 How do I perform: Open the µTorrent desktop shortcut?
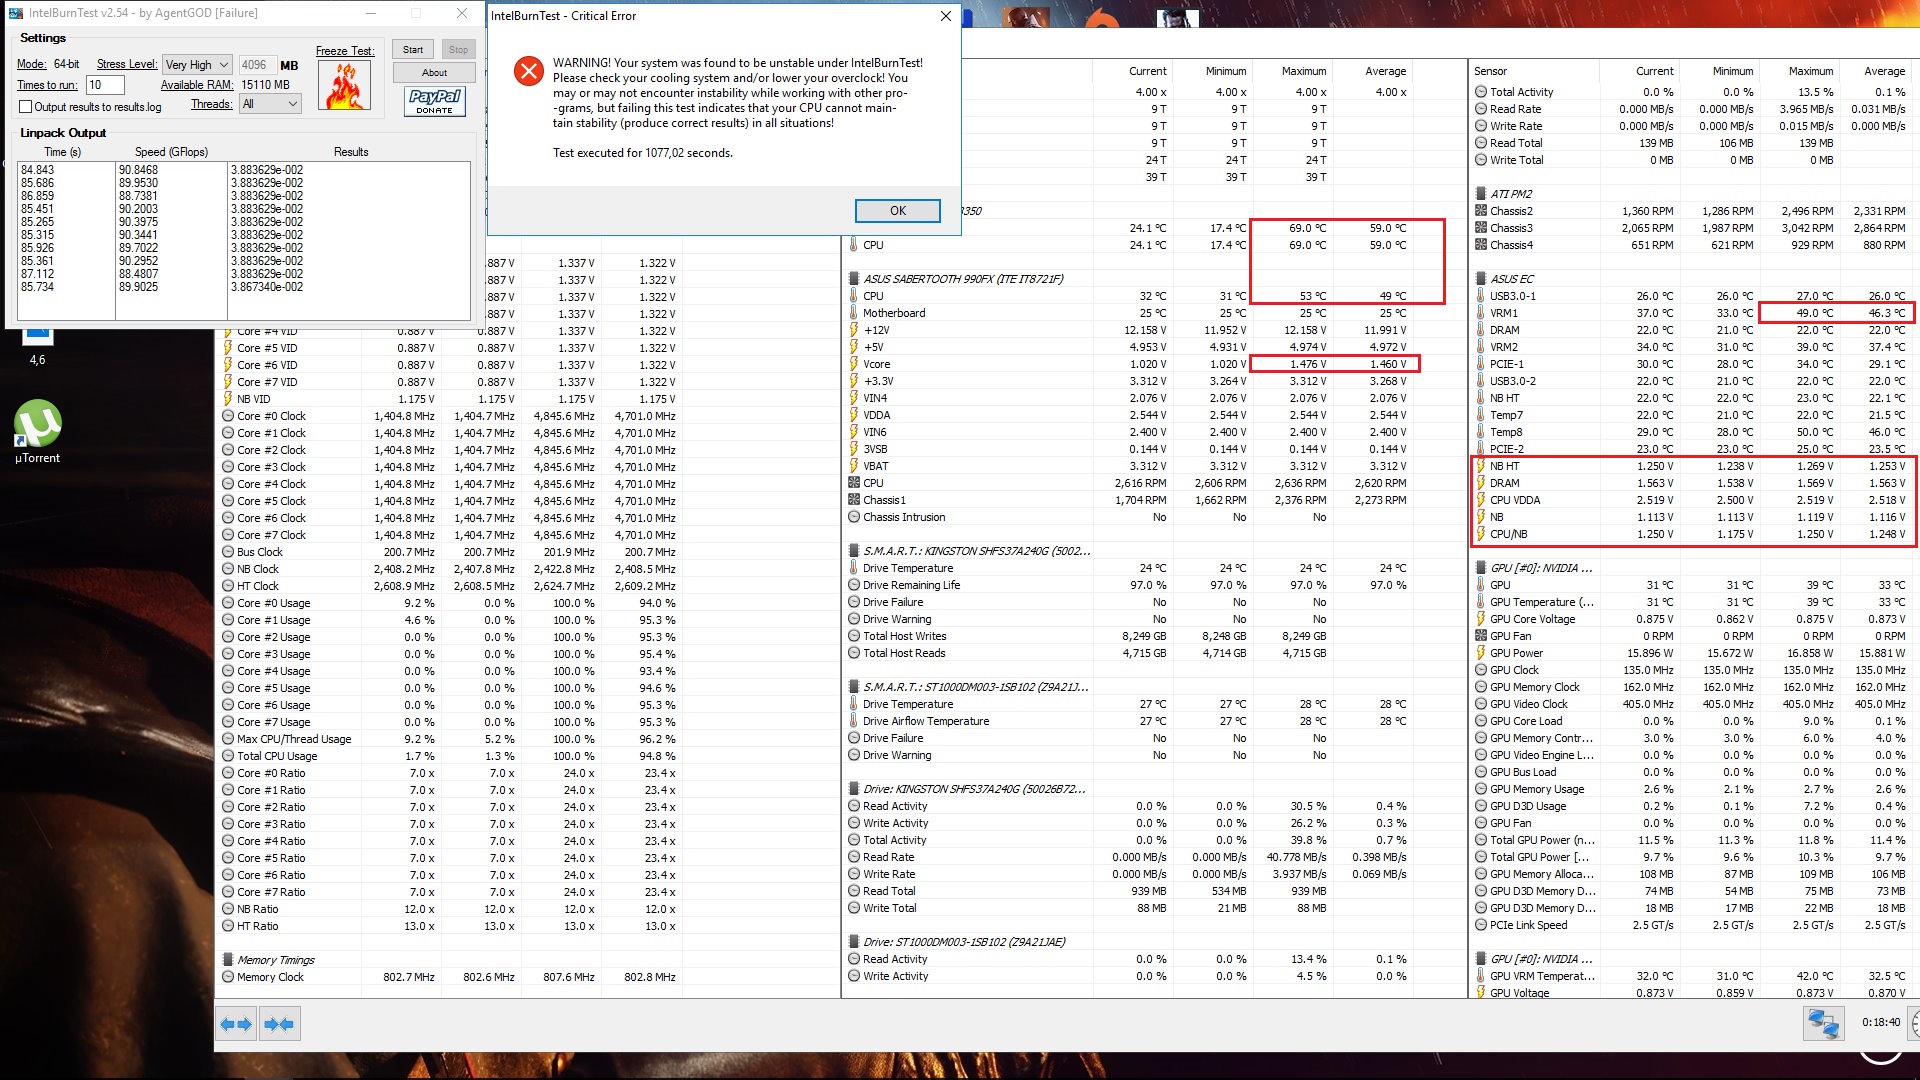click(37, 433)
